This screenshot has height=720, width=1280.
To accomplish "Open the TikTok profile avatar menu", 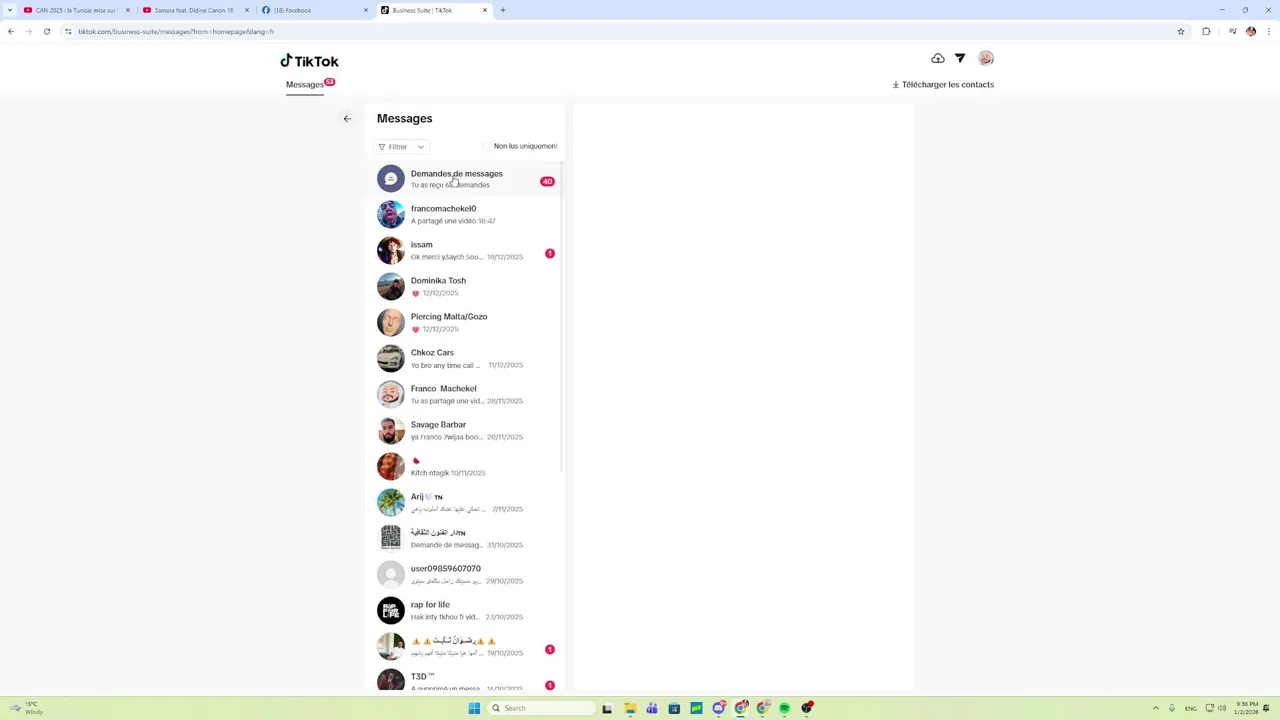I will (x=986, y=58).
